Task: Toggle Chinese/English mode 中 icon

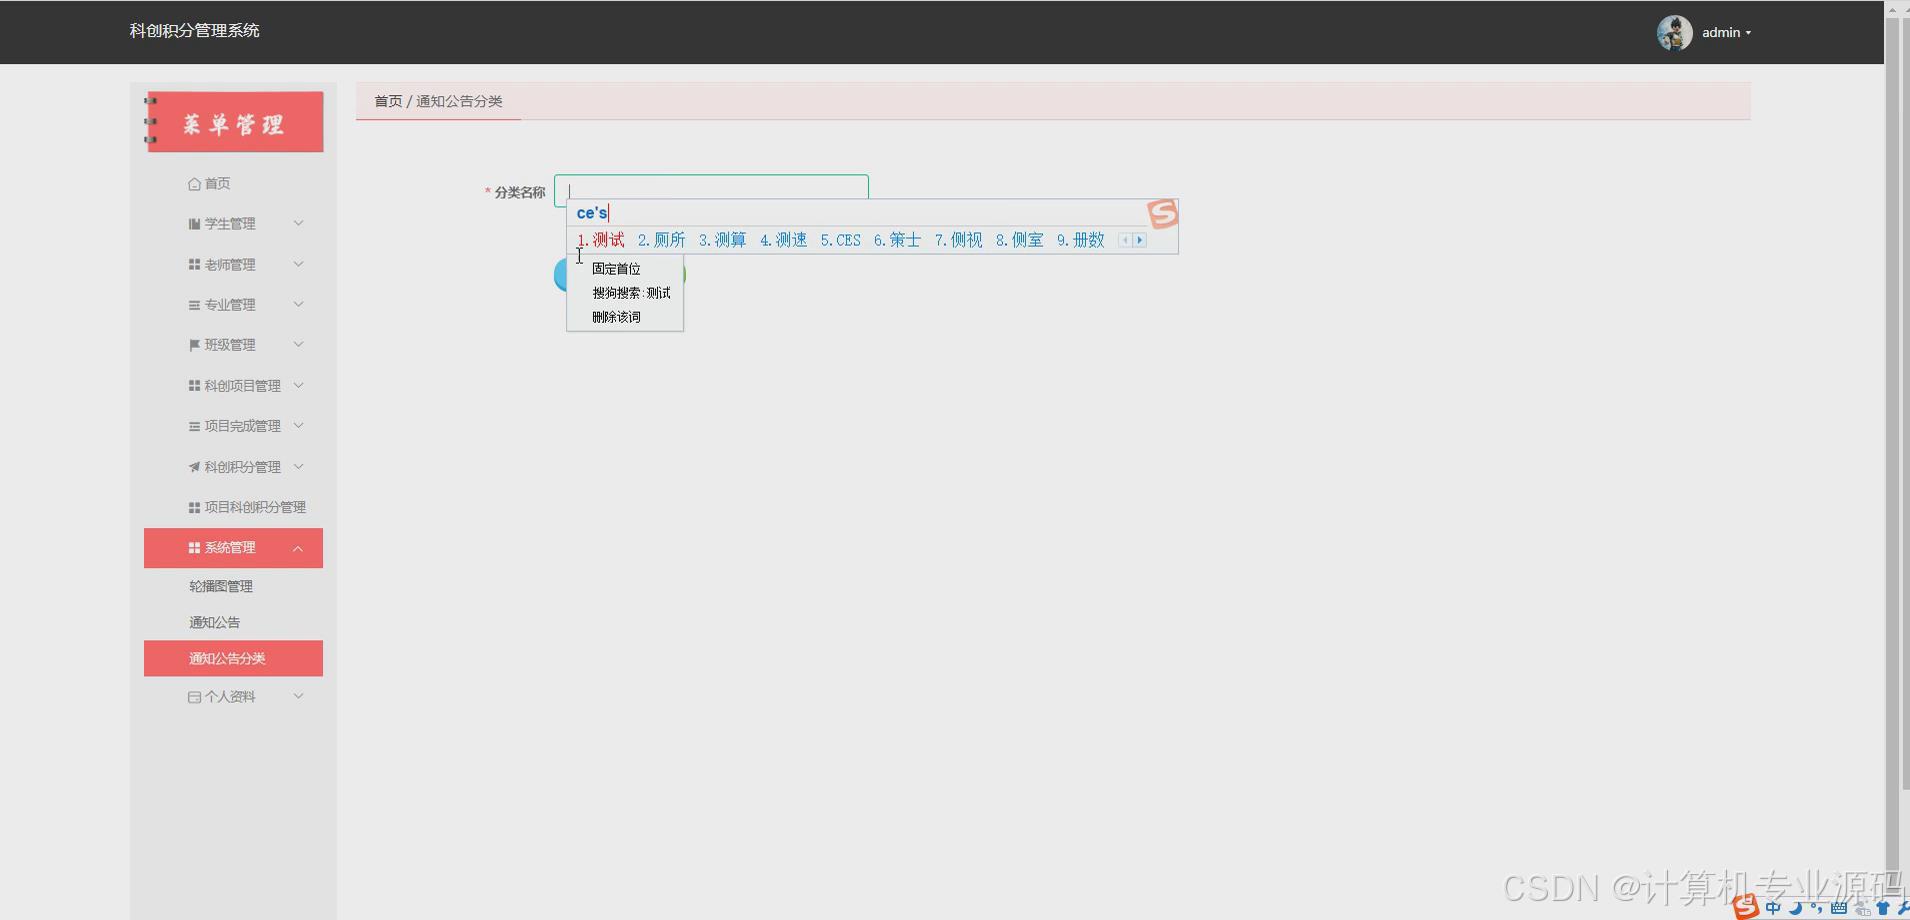Action: (1773, 908)
